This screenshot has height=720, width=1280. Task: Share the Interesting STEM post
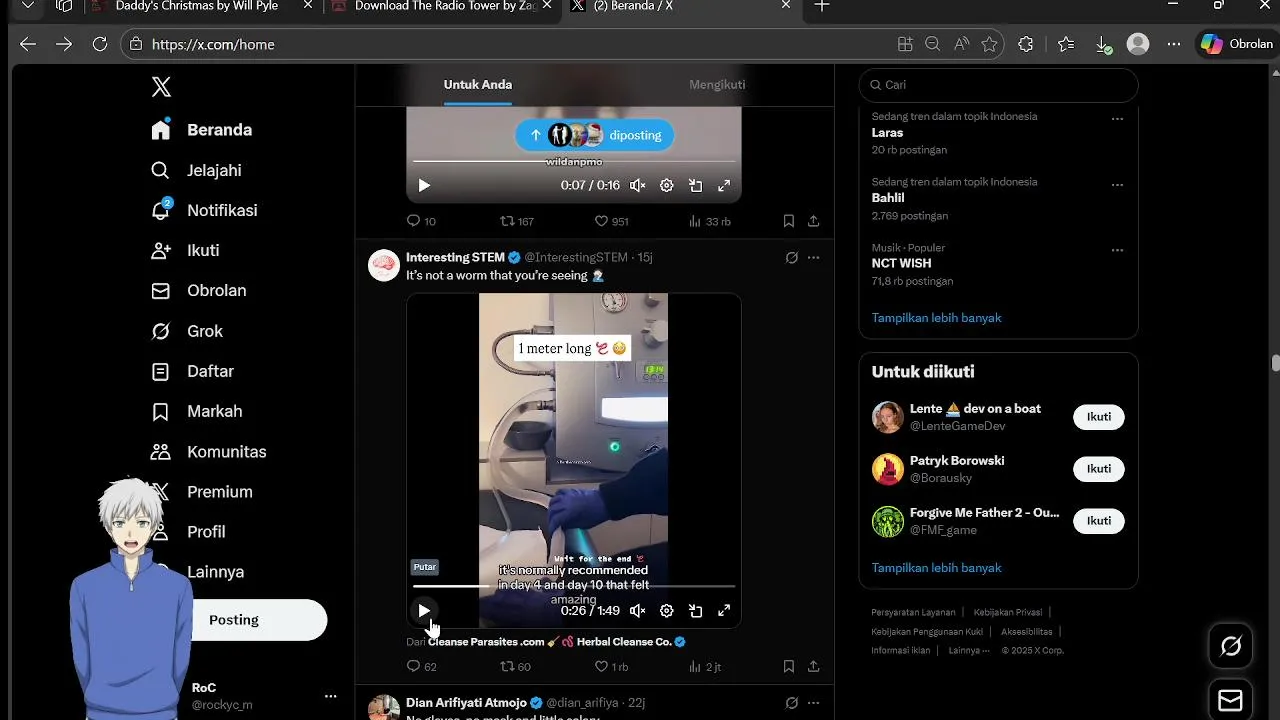pos(814,666)
